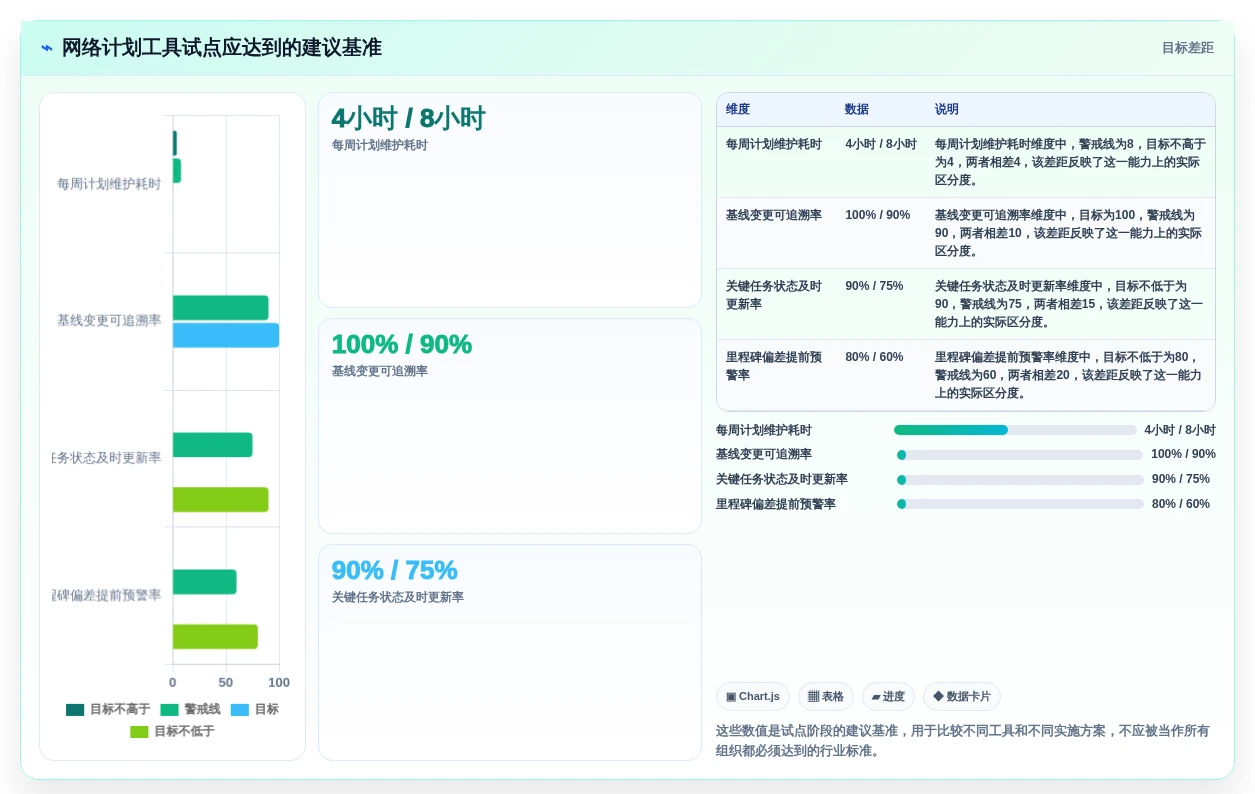This screenshot has height=794, width=1255.
Task: Select the 里程碑偏差提前预警率 table row label
Action: click(x=774, y=366)
